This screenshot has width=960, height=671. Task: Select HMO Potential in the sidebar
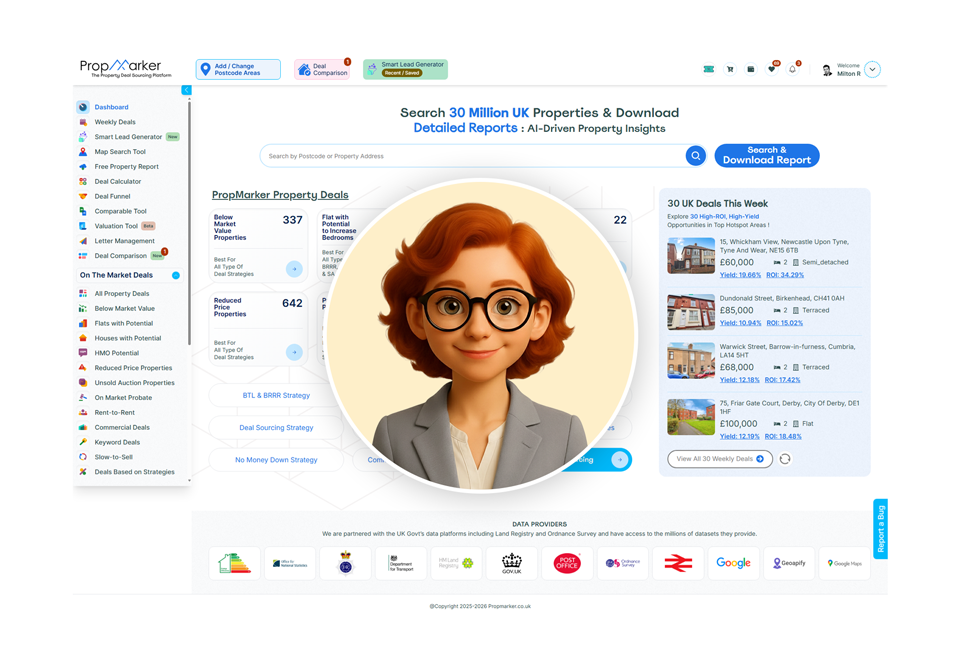pyautogui.click(x=116, y=353)
